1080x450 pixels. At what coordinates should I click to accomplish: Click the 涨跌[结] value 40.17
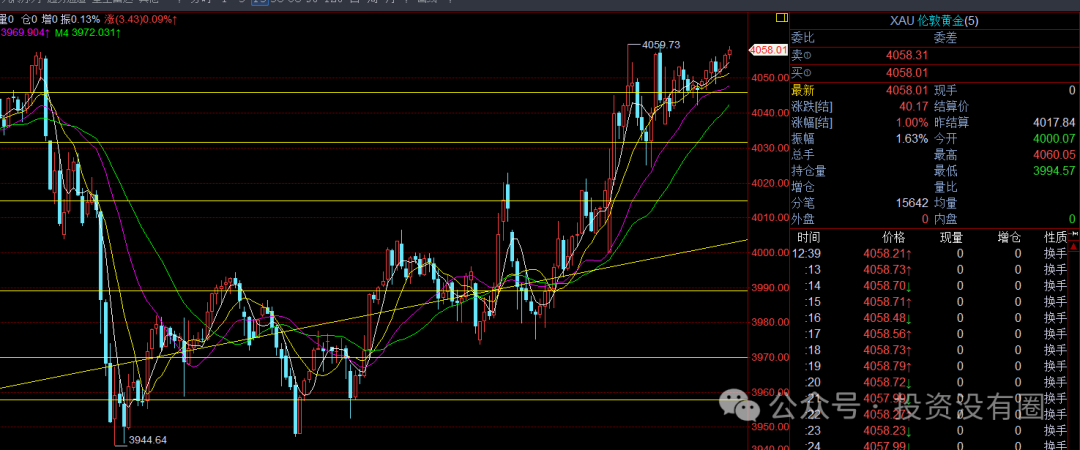point(913,106)
